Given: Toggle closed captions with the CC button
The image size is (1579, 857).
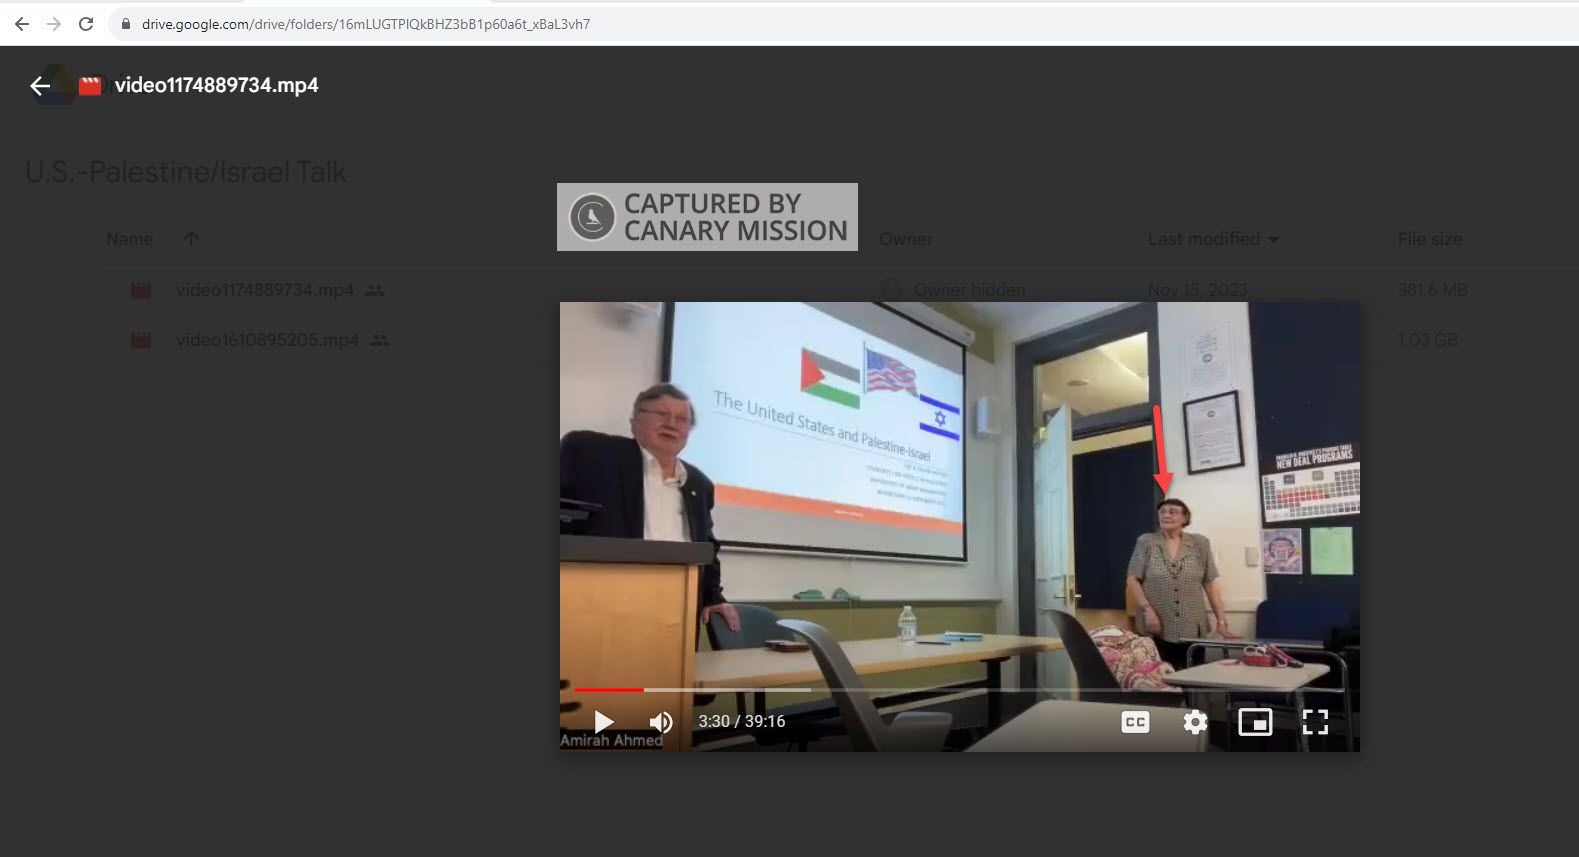Looking at the screenshot, I should [1135, 722].
